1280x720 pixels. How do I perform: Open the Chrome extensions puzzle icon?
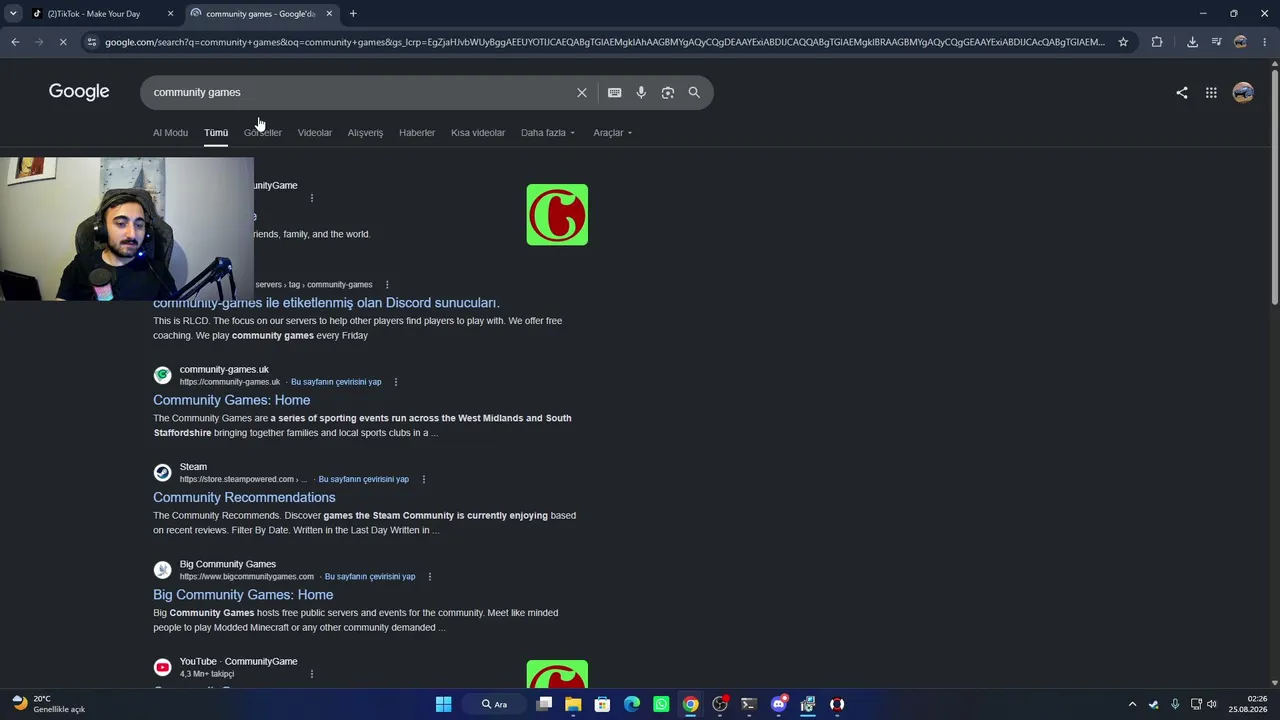1157,42
